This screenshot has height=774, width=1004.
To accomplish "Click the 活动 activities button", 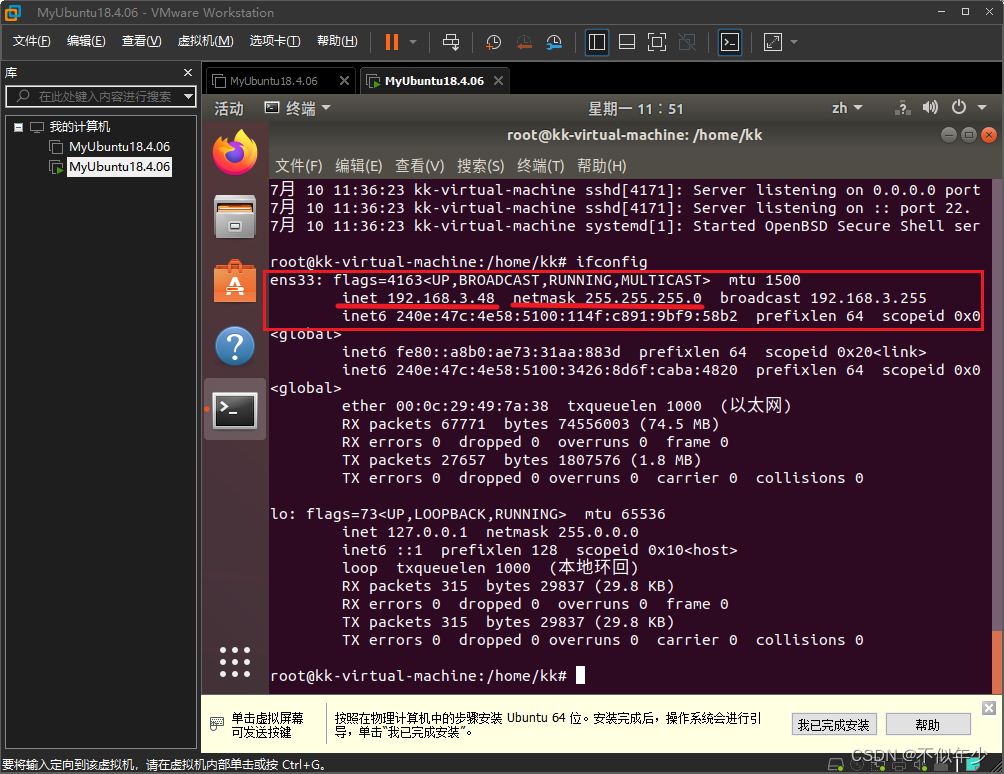I will (x=229, y=108).
